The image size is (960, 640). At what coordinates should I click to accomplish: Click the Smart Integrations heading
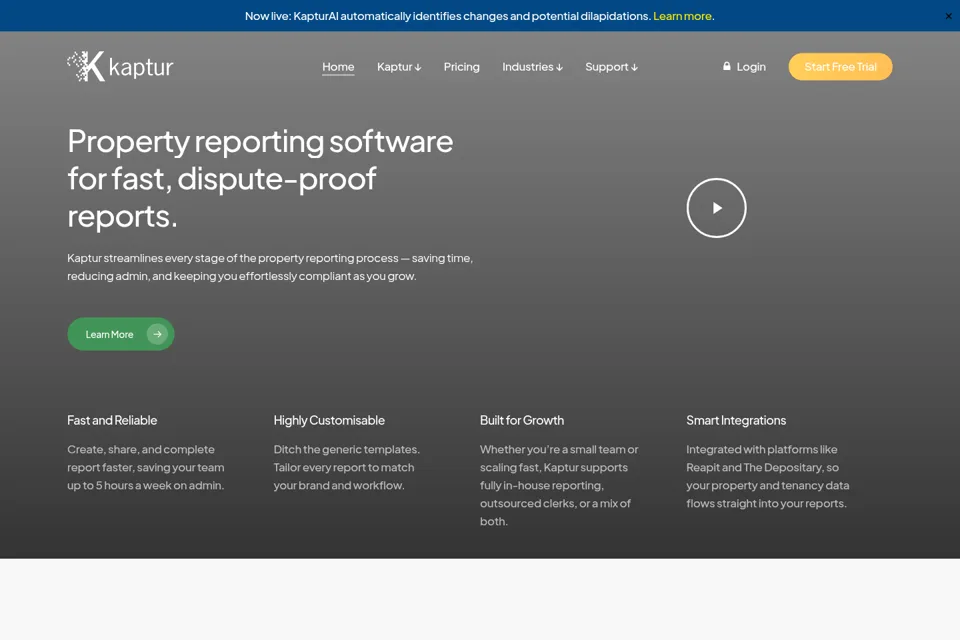736,420
